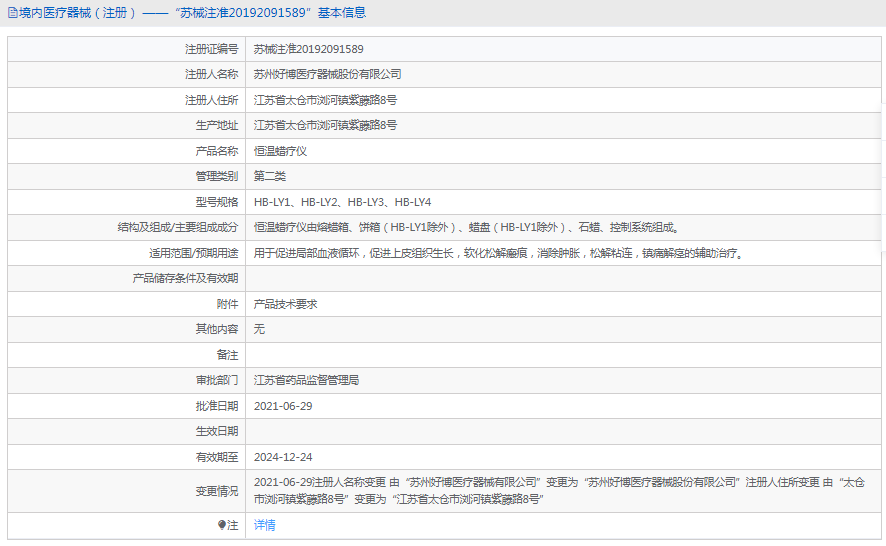
Task: Click the 其他内容 label
Action: pyautogui.click(x=217, y=329)
